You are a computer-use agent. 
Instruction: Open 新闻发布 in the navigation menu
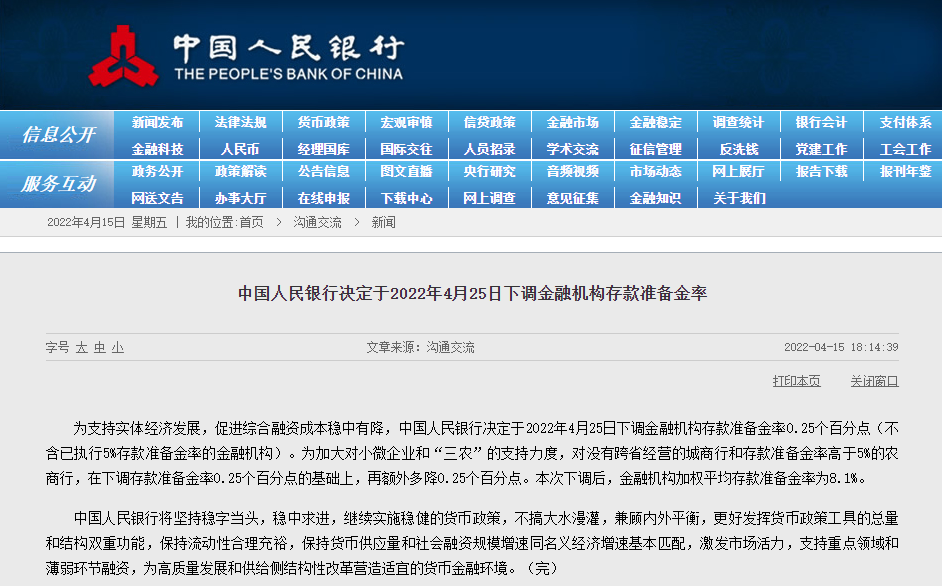tap(157, 123)
